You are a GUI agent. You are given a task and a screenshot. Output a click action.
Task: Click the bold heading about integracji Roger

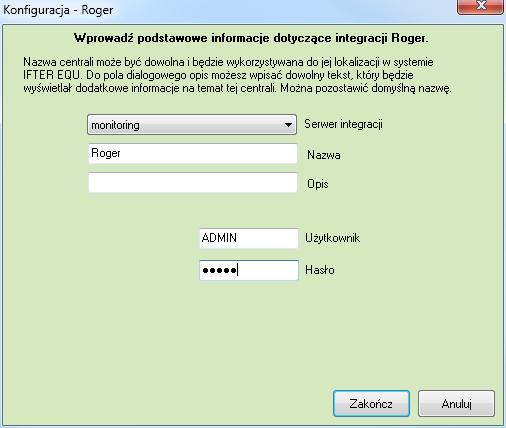tap(251, 38)
